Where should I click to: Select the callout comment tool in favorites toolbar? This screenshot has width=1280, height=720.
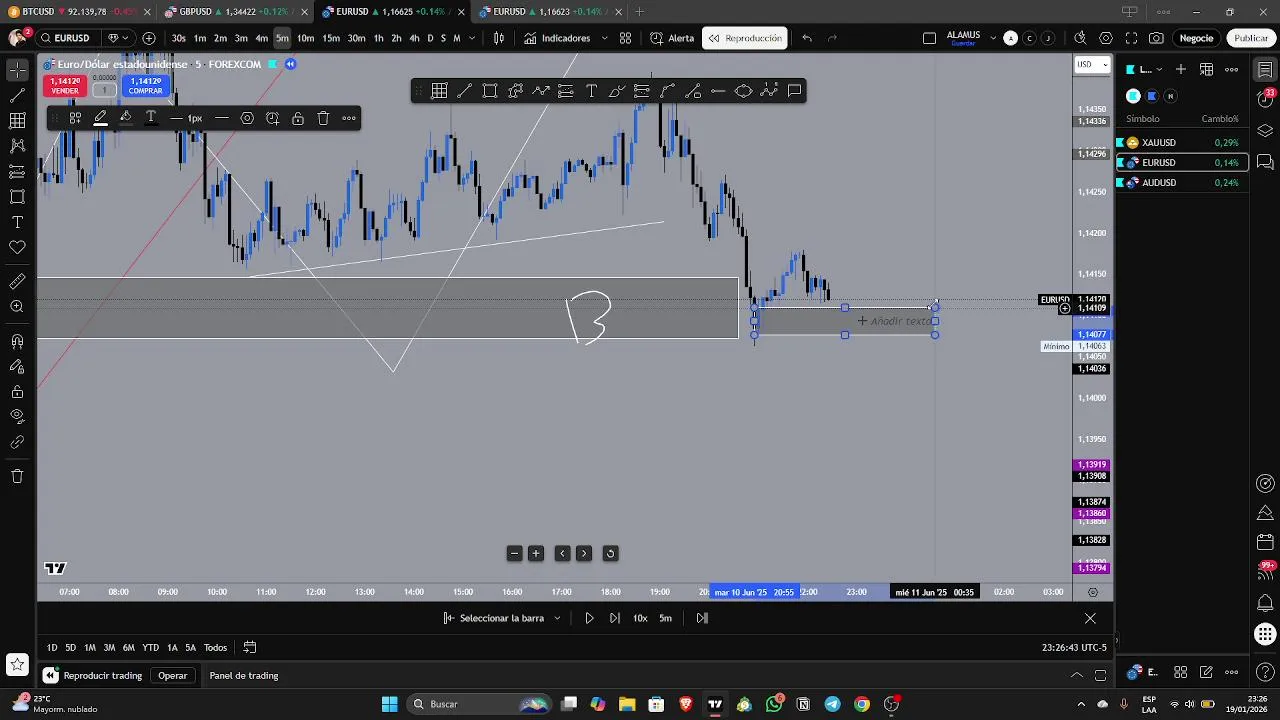point(794,91)
